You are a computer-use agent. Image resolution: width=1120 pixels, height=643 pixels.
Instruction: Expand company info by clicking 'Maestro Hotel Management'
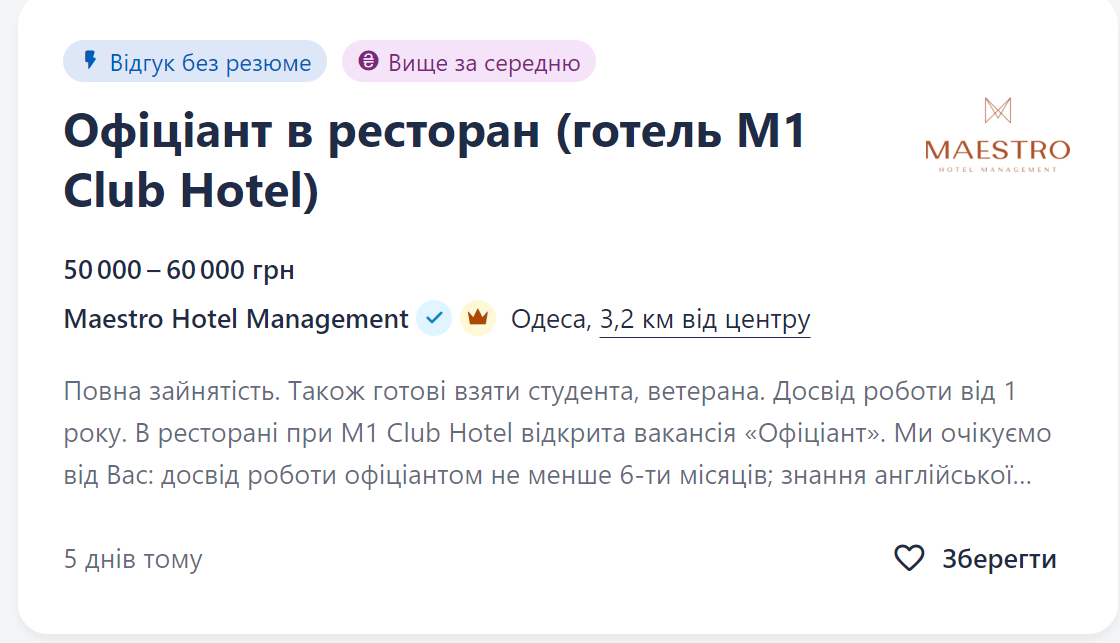coord(235,318)
